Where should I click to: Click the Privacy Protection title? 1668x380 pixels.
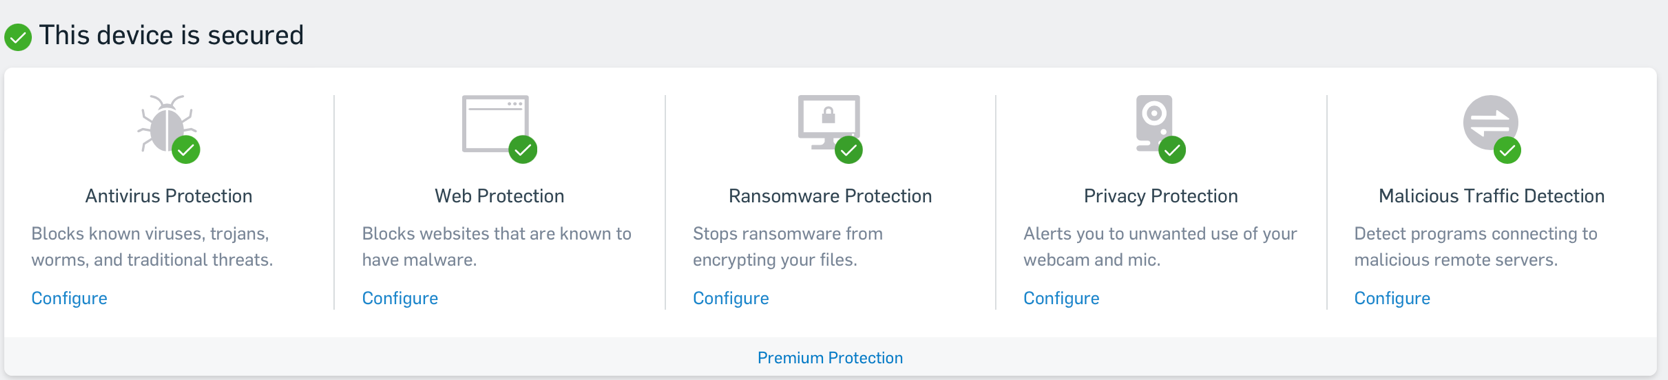pos(1161,196)
